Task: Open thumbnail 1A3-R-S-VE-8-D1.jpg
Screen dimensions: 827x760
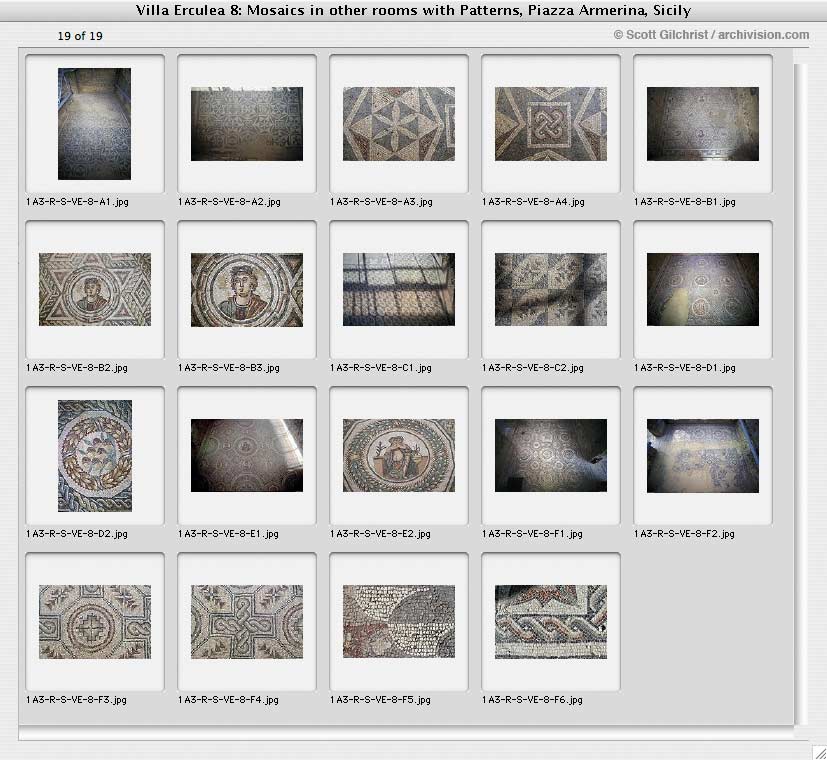Action: click(x=703, y=290)
